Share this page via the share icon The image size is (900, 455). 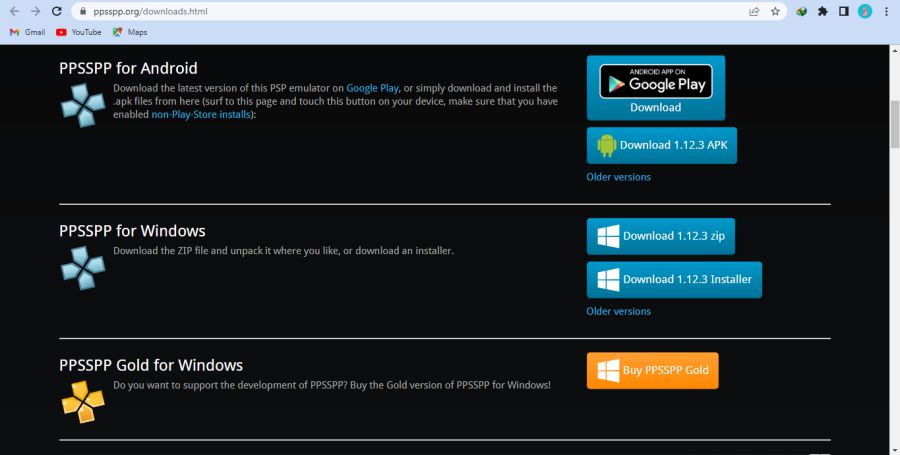click(x=754, y=11)
